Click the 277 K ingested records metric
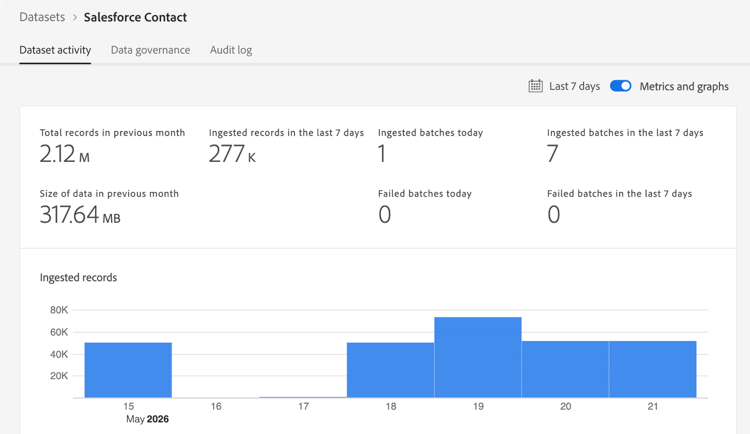The image size is (750, 434). point(232,154)
